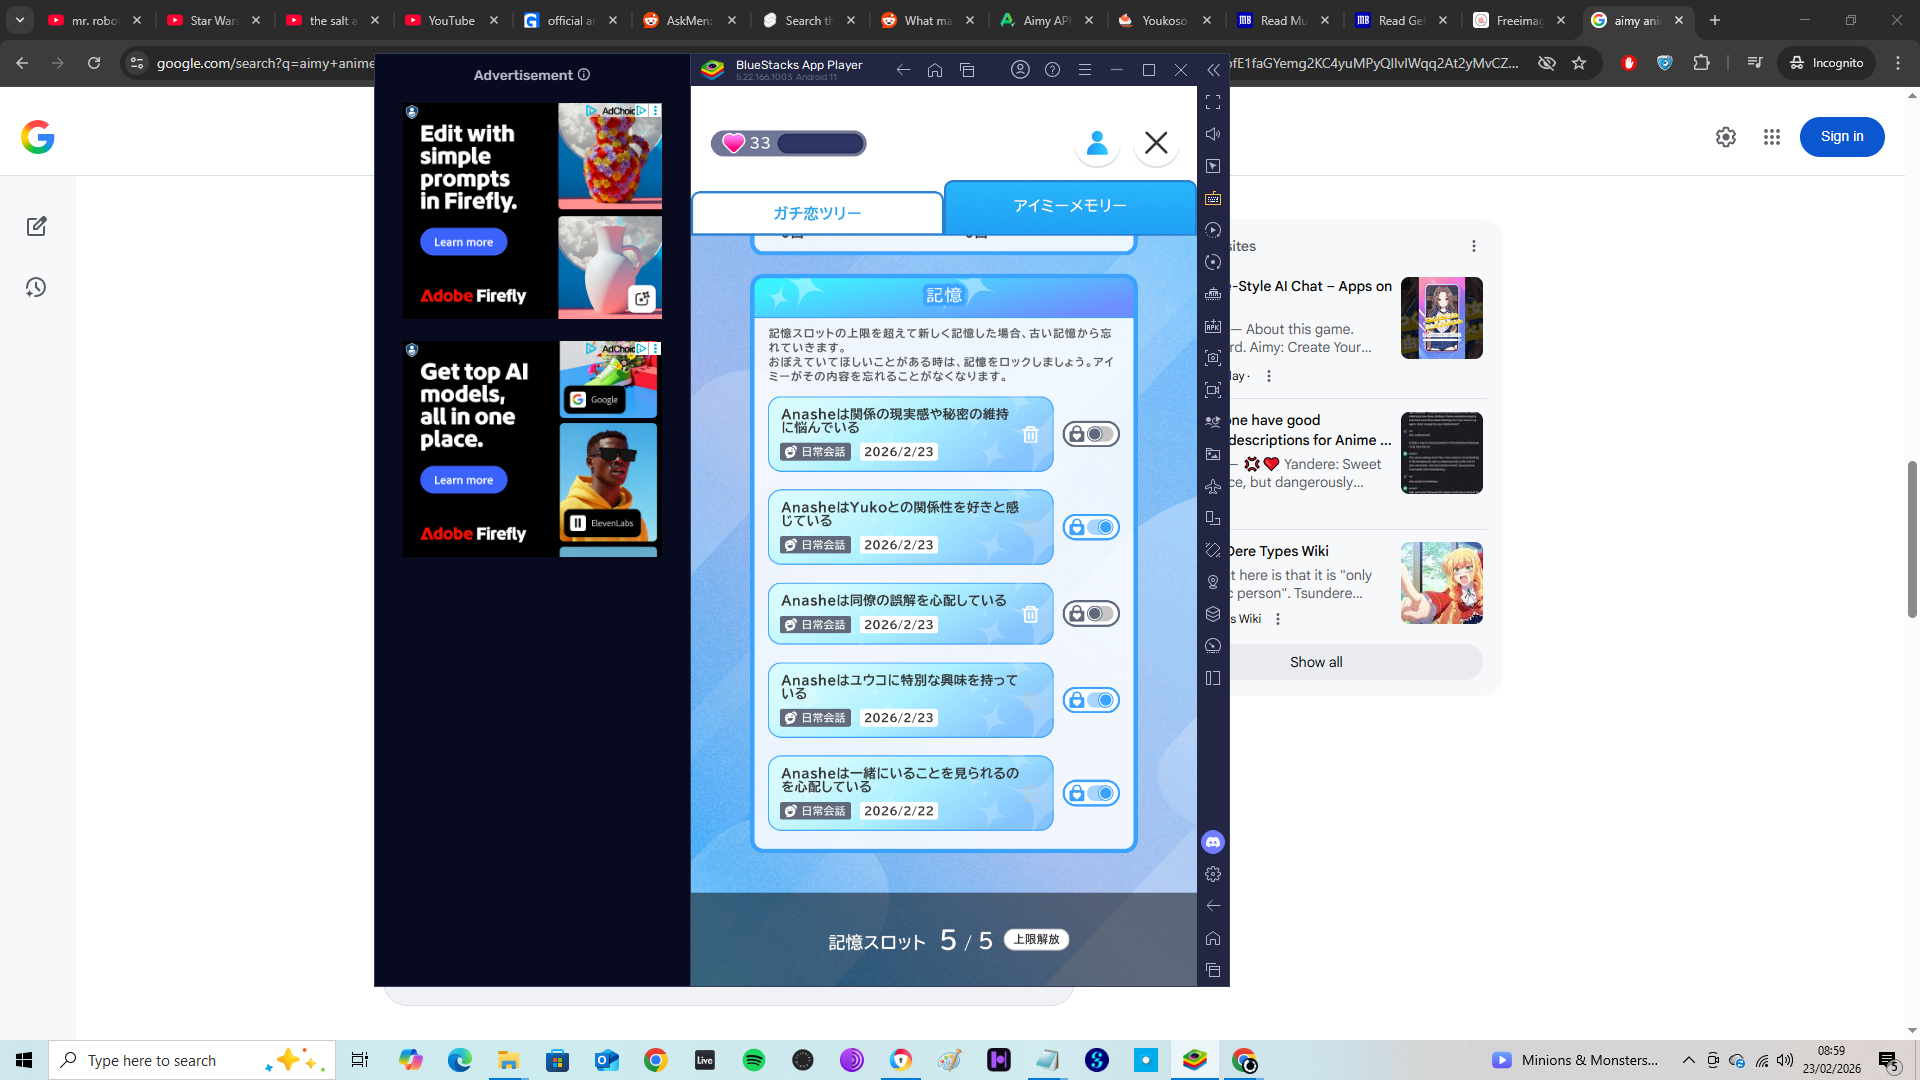Click the BlueStacks volume icon in the side toolbar

(1213, 134)
